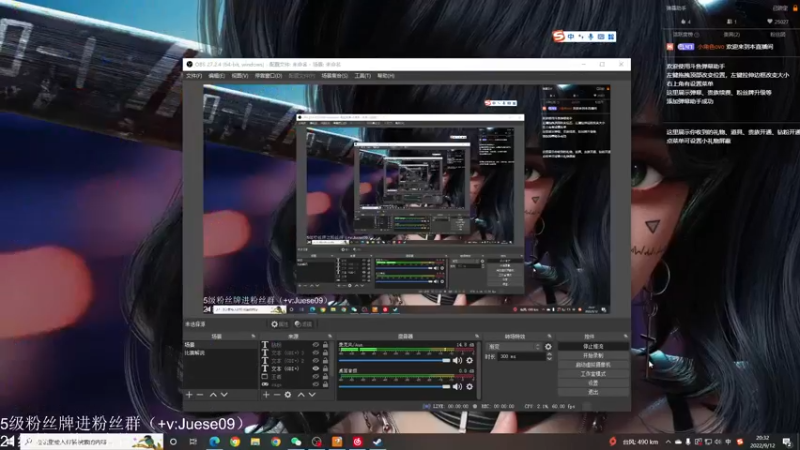Move the source up with arrow
The width and height of the screenshot is (800, 450).
(x=301, y=395)
